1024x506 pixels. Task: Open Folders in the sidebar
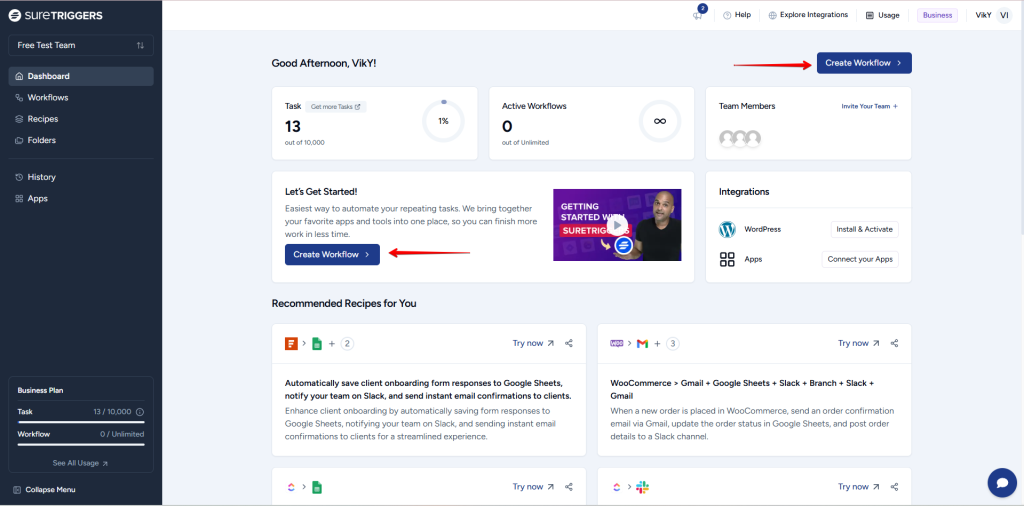click(42, 140)
